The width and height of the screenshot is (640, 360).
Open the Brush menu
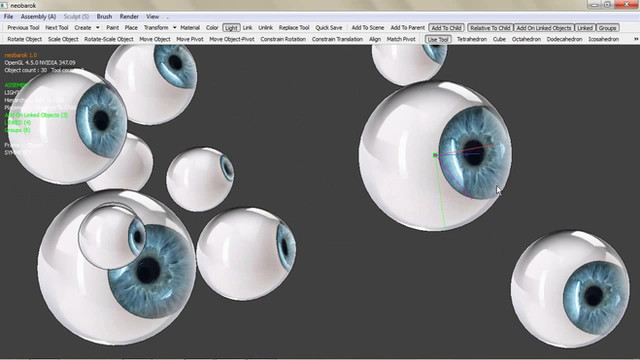coord(104,17)
